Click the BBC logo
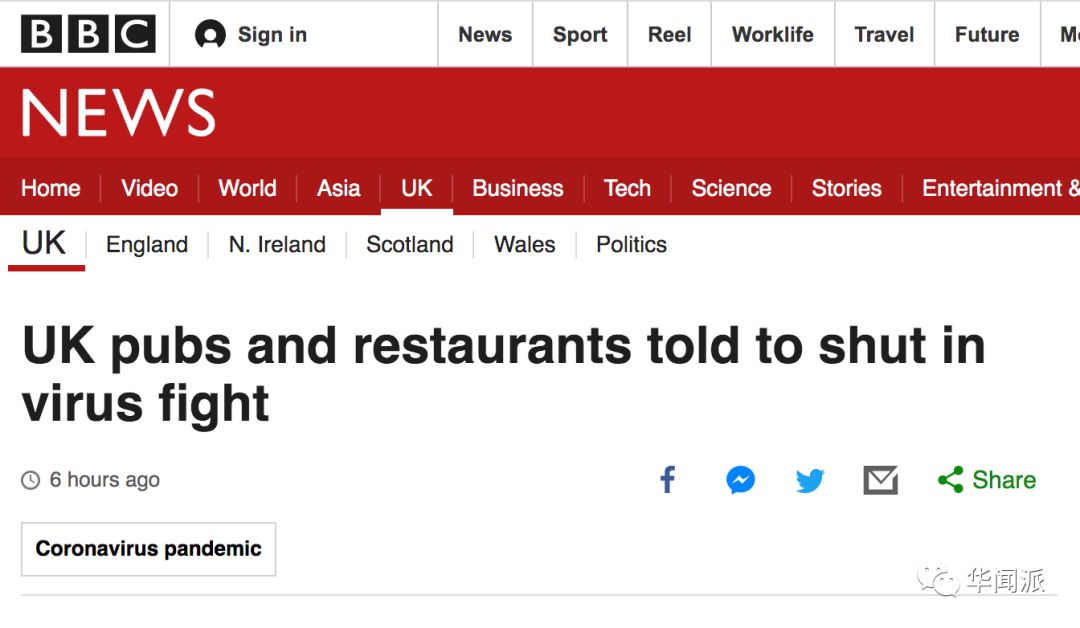 point(88,34)
